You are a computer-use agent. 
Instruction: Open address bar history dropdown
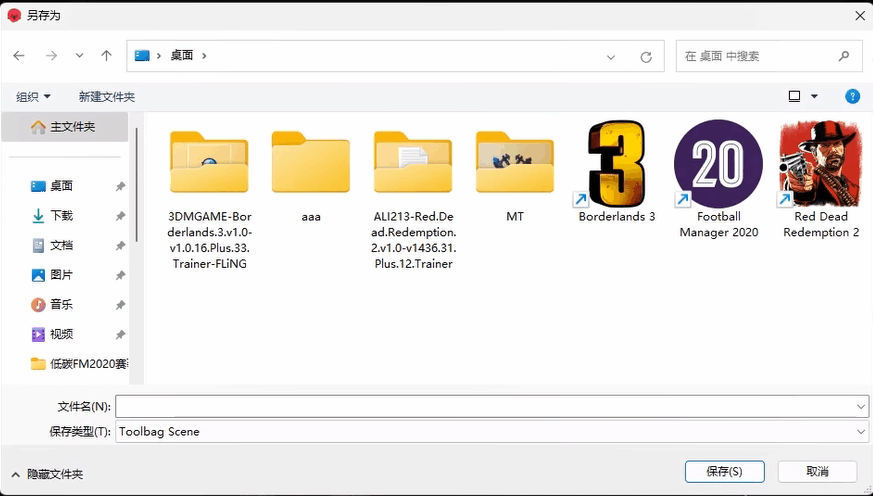(611, 57)
